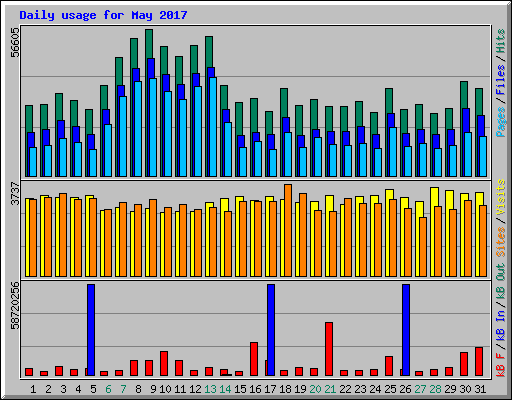The width and height of the screenshot is (512, 400).
Task: Select day label 23 on the axis
Action: coord(360,389)
